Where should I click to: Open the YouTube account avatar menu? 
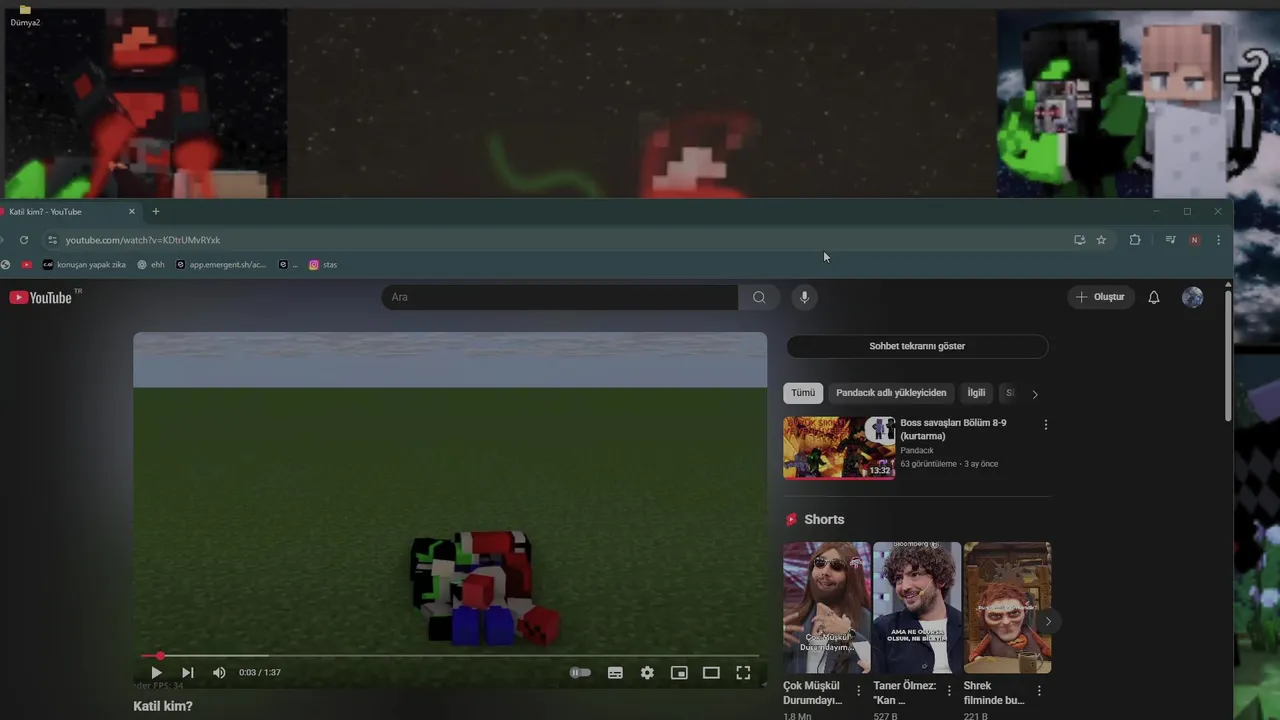pos(1192,297)
